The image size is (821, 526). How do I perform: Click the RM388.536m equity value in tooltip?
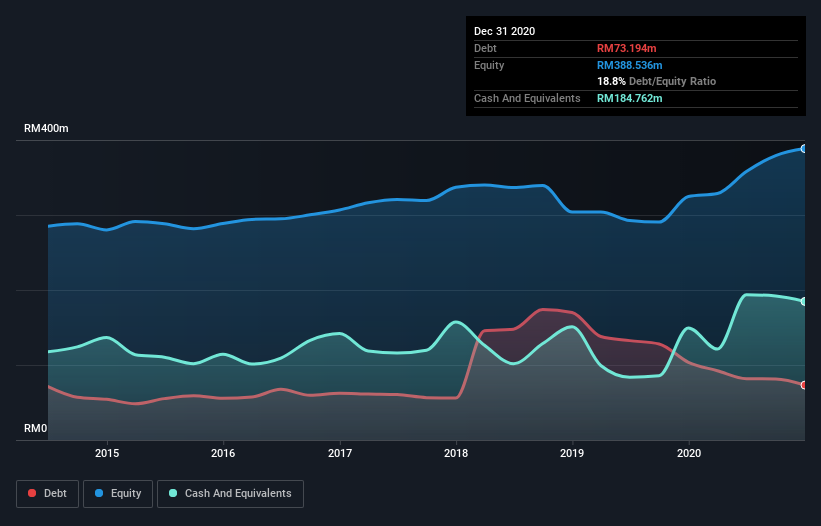(630, 65)
